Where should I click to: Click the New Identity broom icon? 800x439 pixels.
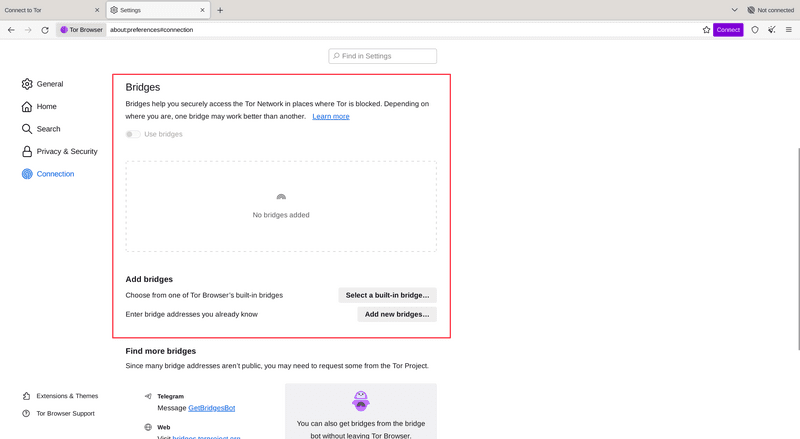(772, 30)
